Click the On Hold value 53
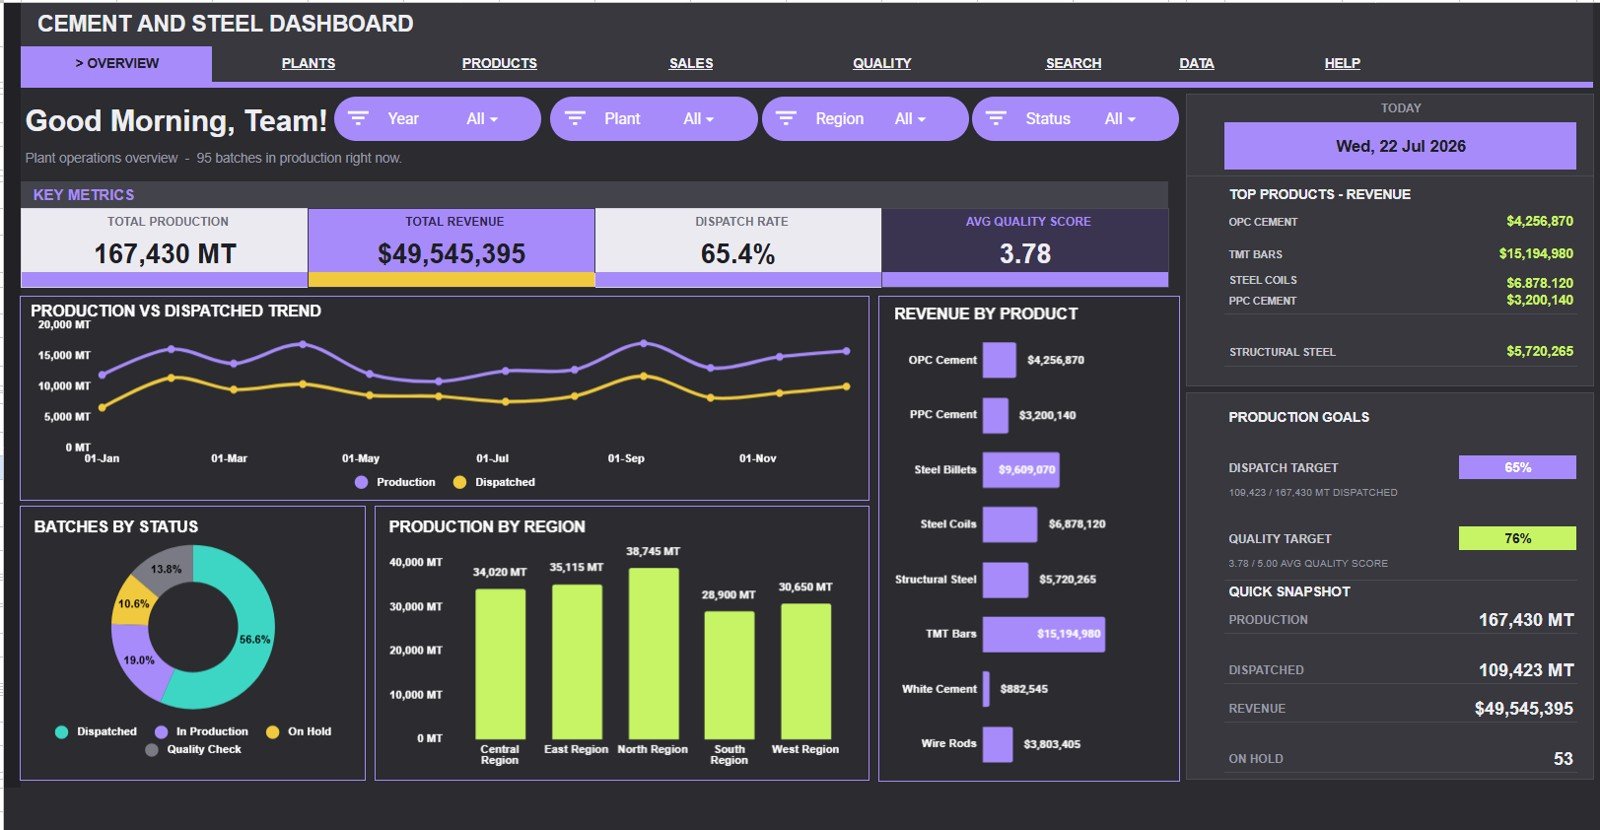Viewport: 1600px width, 830px height. coord(1563,759)
